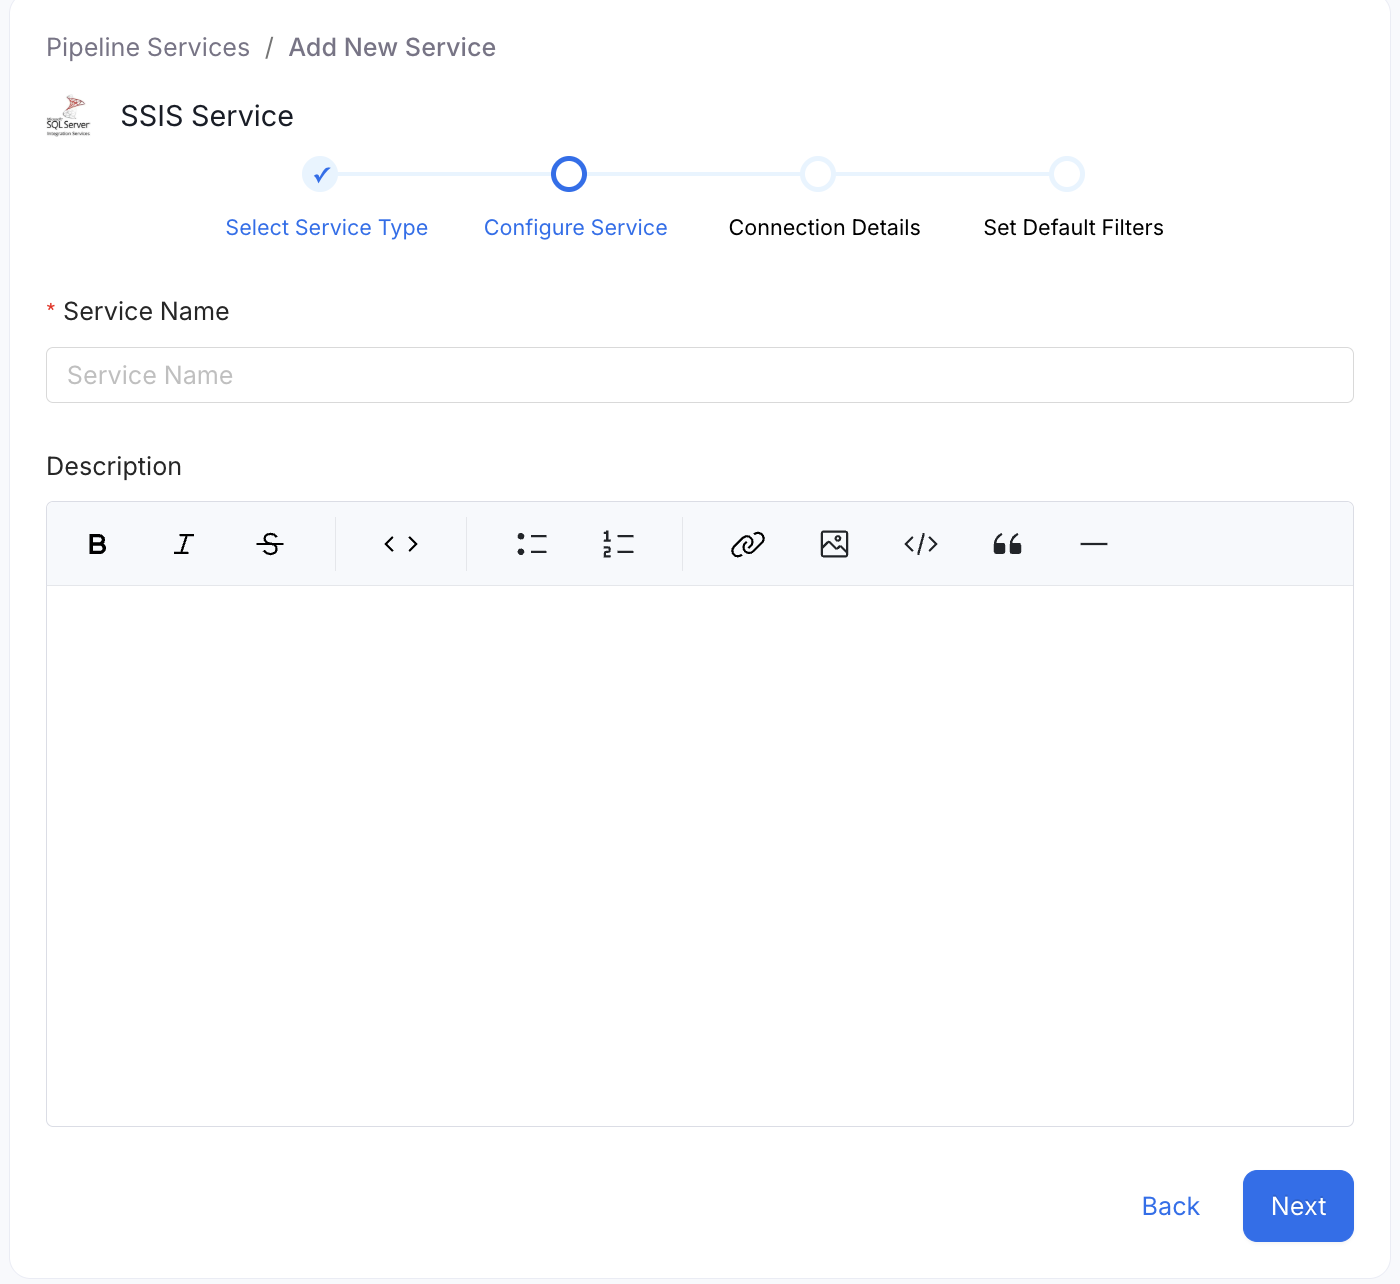Jump to Set Default Filters step
Image resolution: width=1400 pixels, height=1284 pixels.
pos(1067,174)
